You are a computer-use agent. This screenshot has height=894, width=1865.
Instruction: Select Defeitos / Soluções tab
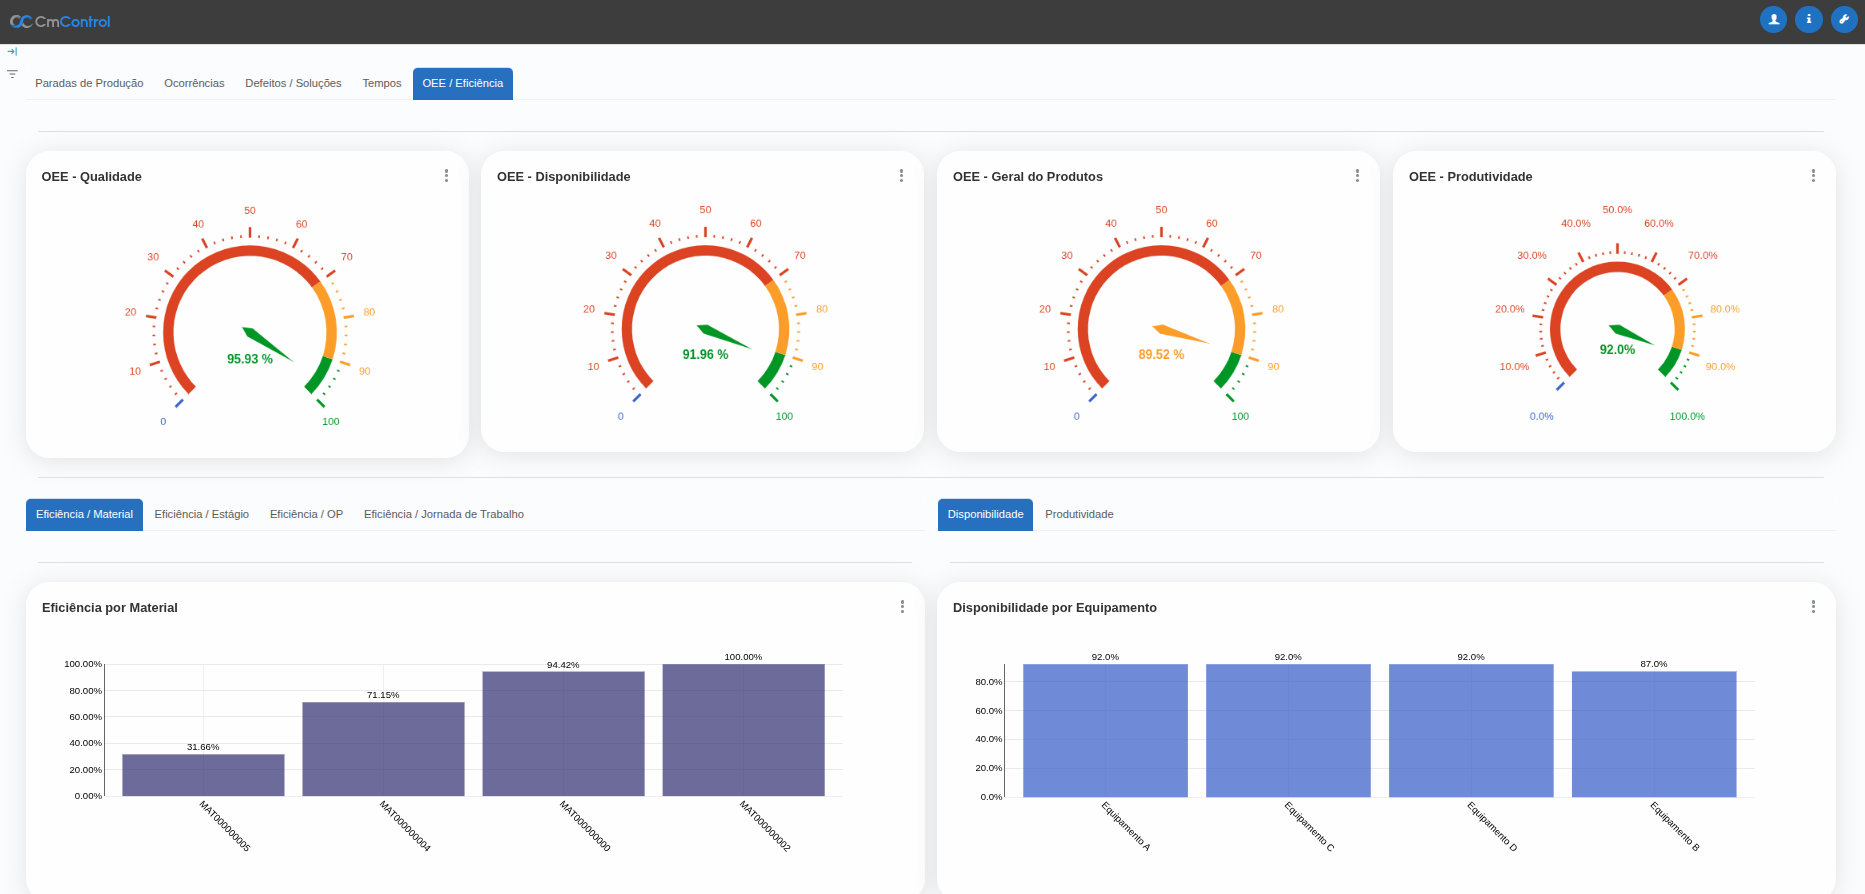(x=293, y=84)
